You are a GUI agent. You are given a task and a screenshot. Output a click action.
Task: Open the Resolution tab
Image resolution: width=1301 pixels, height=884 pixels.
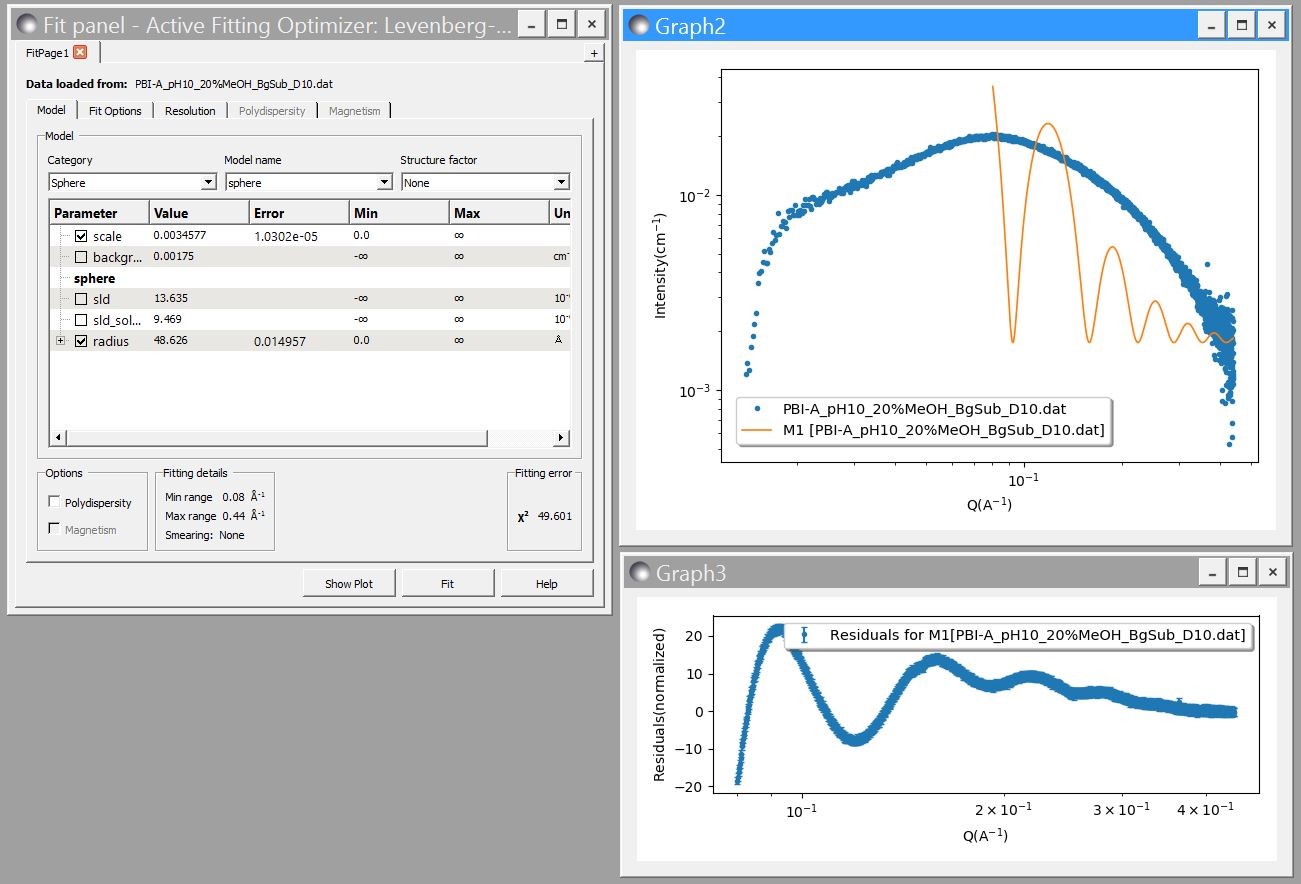190,111
